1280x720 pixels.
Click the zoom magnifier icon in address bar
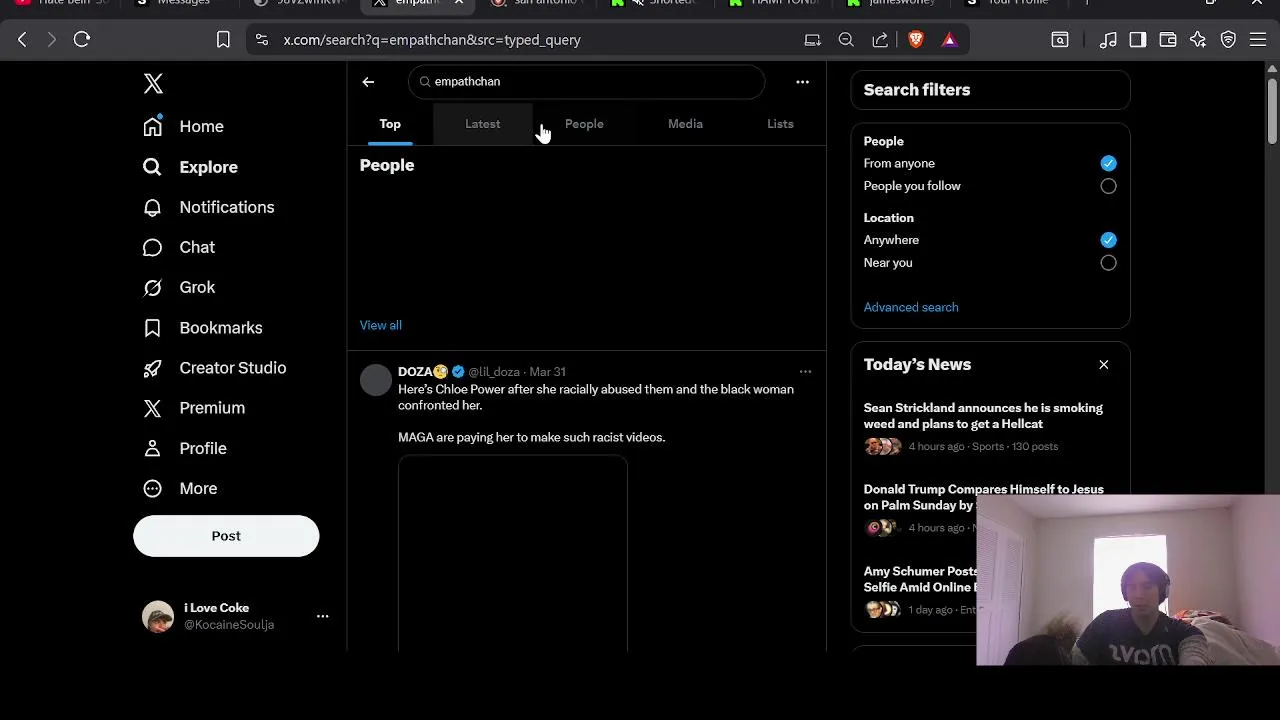[846, 40]
